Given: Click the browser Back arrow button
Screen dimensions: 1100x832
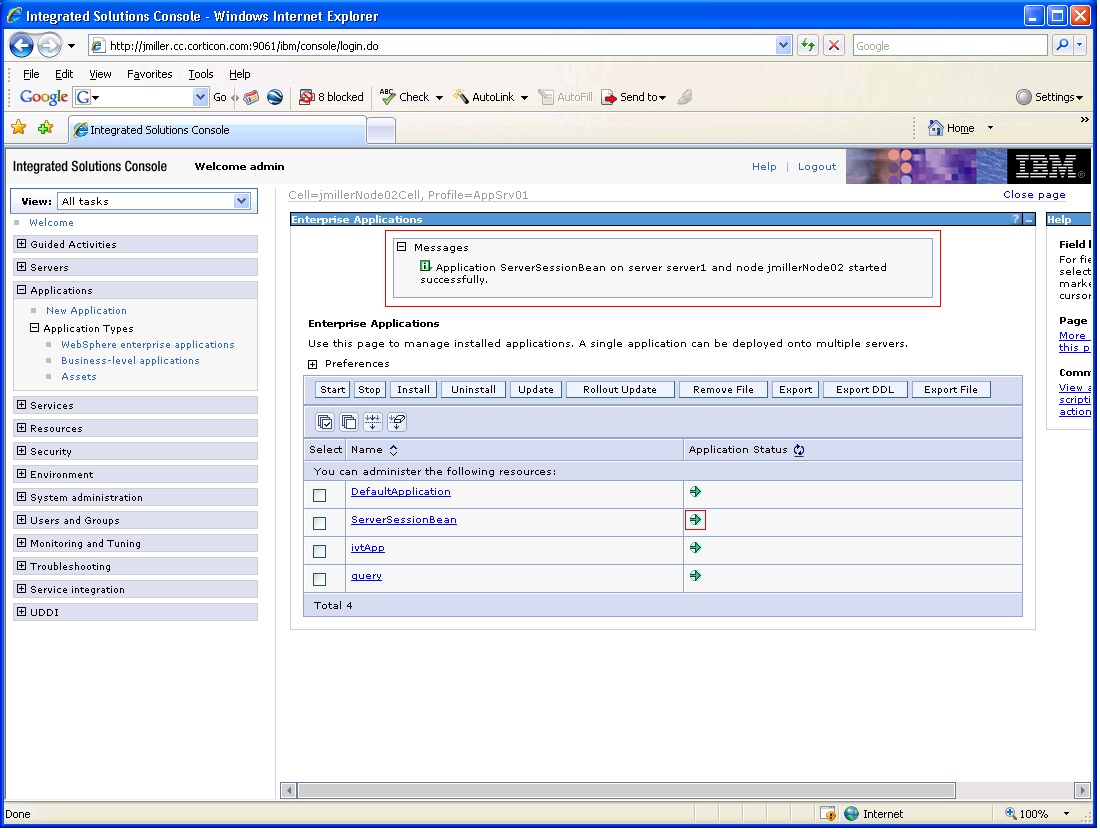Looking at the screenshot, I should (22, 46).
